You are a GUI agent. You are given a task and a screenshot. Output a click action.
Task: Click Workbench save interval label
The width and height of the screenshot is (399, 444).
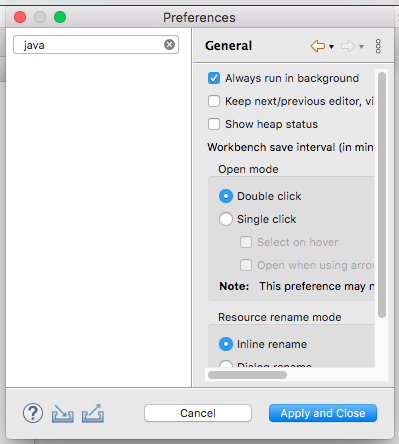[x=290, y=147]
